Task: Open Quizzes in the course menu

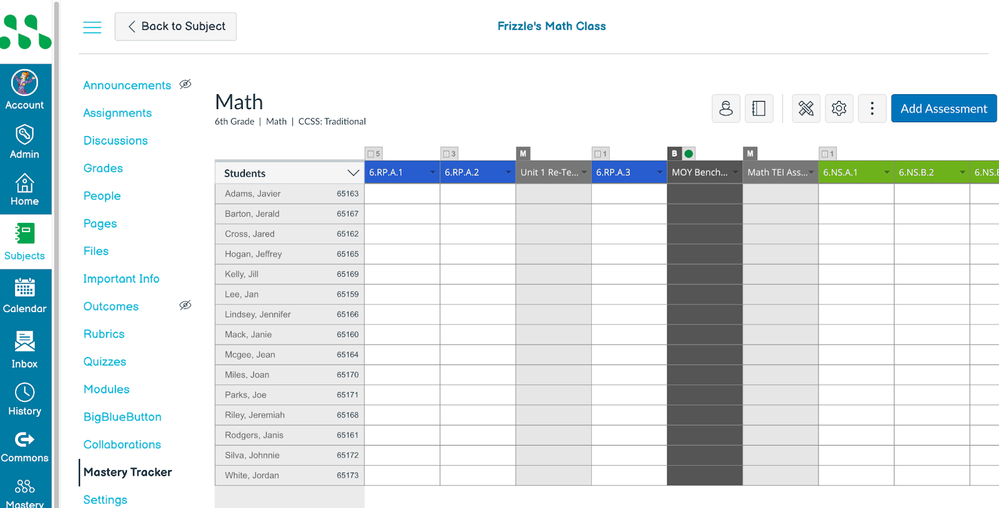Action: [x=105, y=362]
